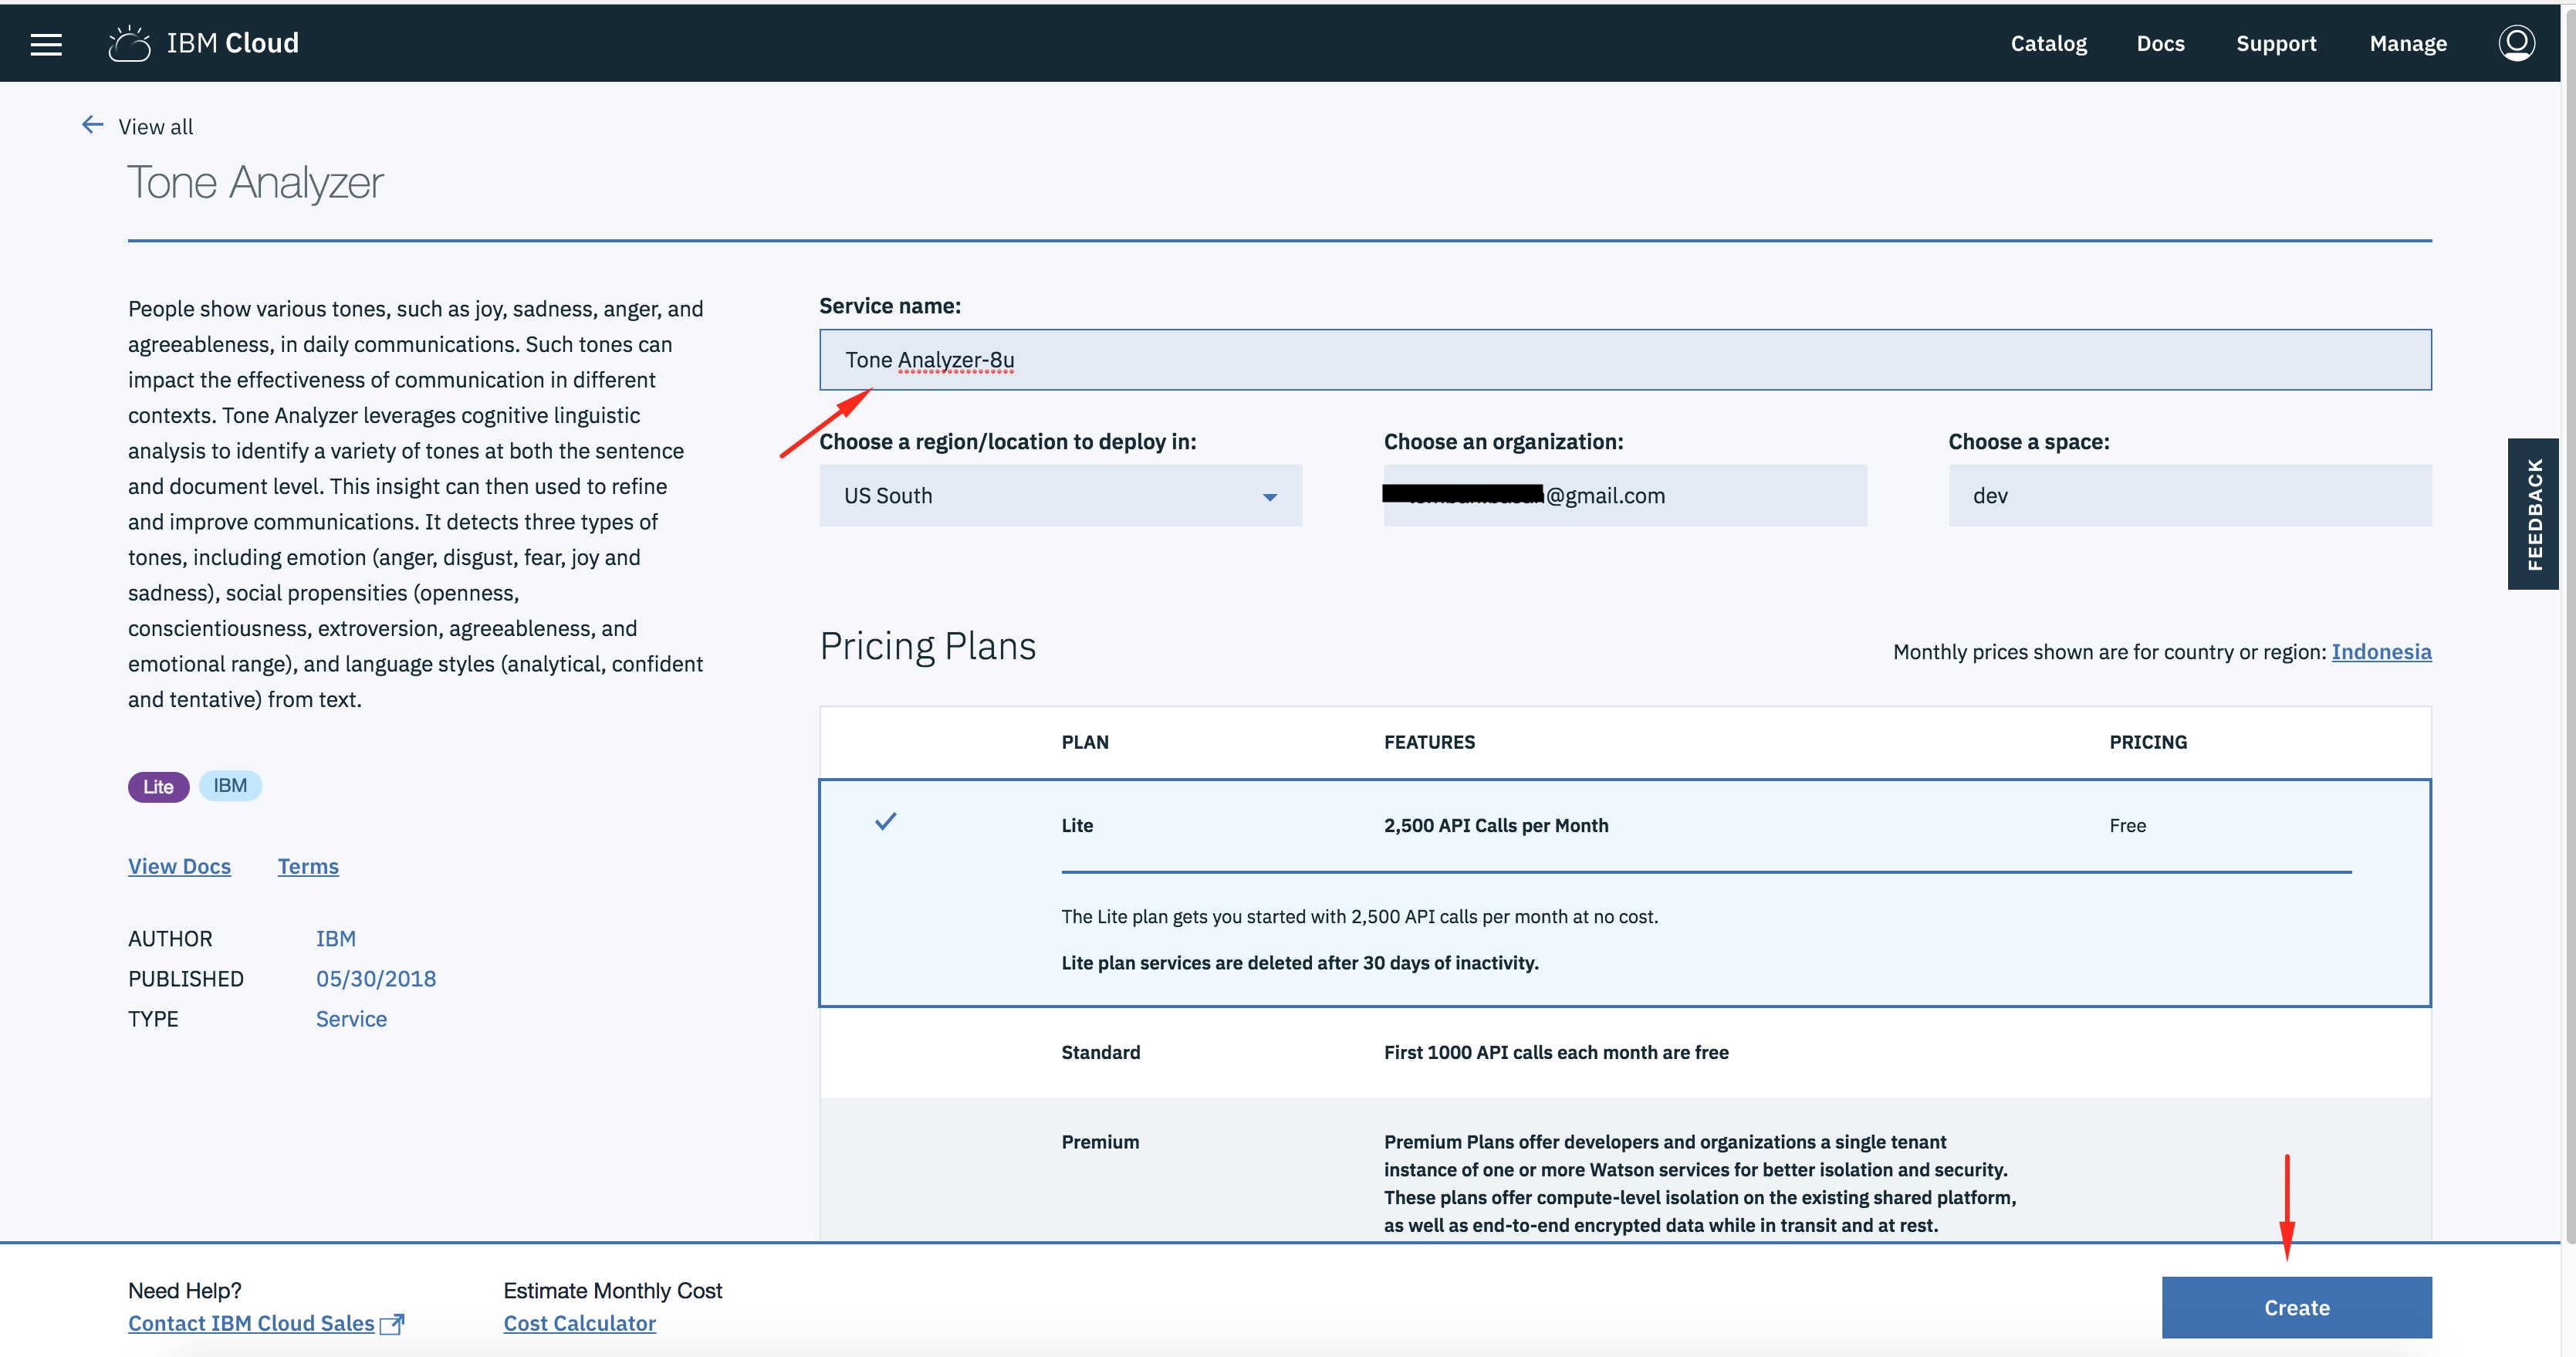
Task: Open the View Docs link
Action: coord(179,867)
